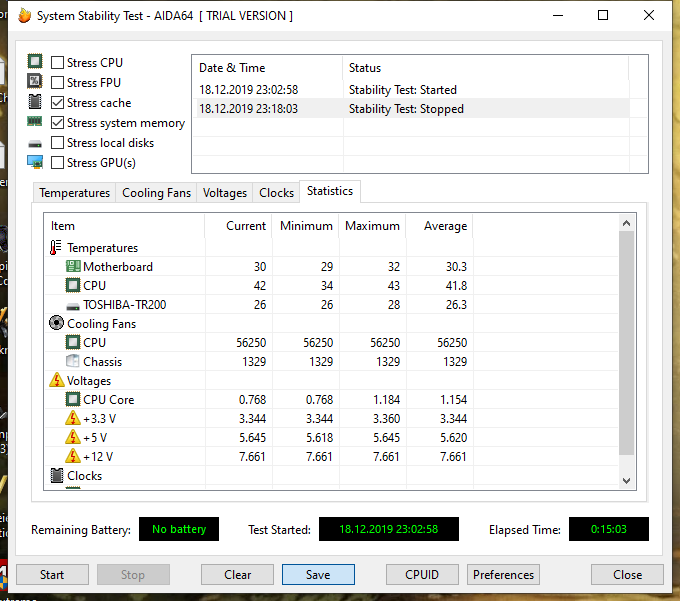Open the Voltages tab
The height and width of the screenshot is (601, 680).
[225, 193]
